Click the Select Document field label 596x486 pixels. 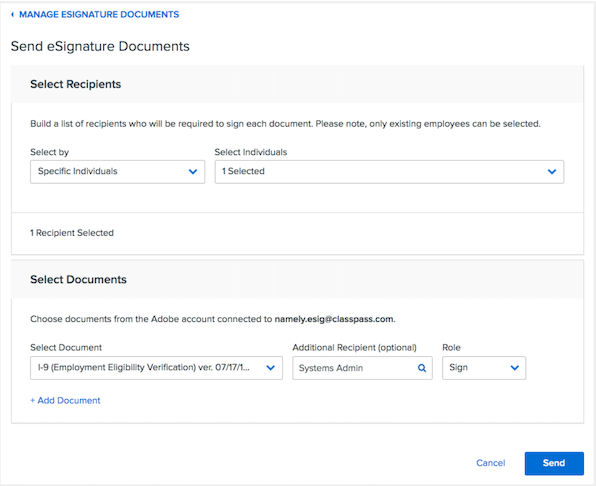66,348
